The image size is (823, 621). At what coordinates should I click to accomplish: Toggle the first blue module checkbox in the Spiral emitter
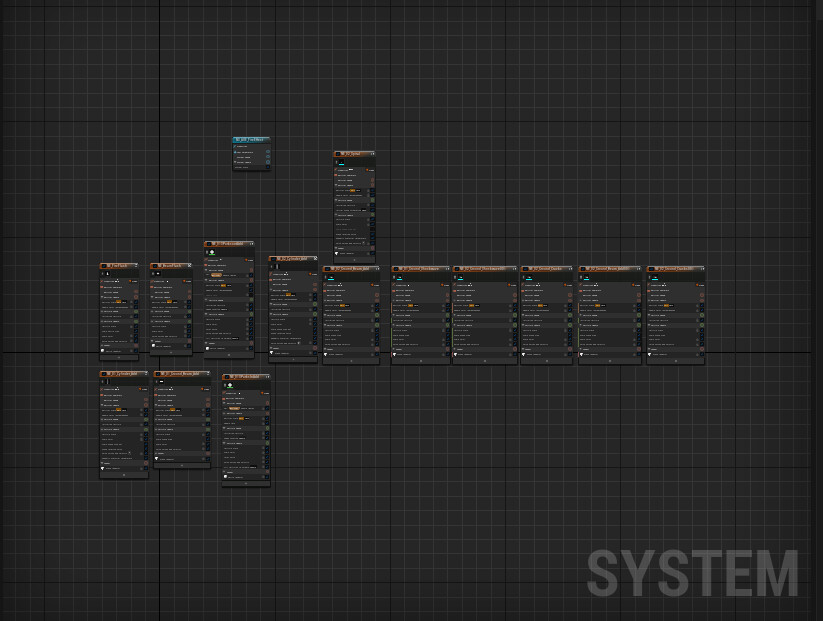point(372,190)
